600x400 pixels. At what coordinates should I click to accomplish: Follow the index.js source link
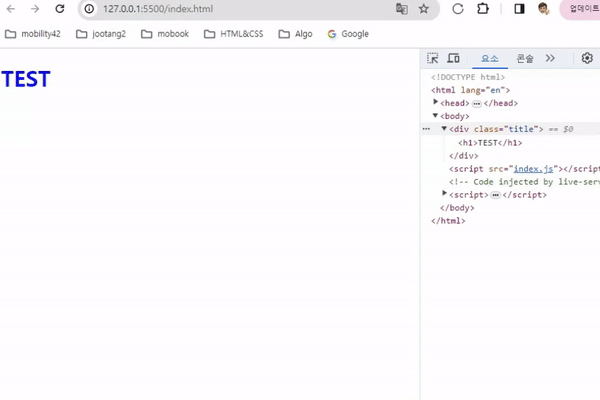pyautogui.click(x=533, y=169)
